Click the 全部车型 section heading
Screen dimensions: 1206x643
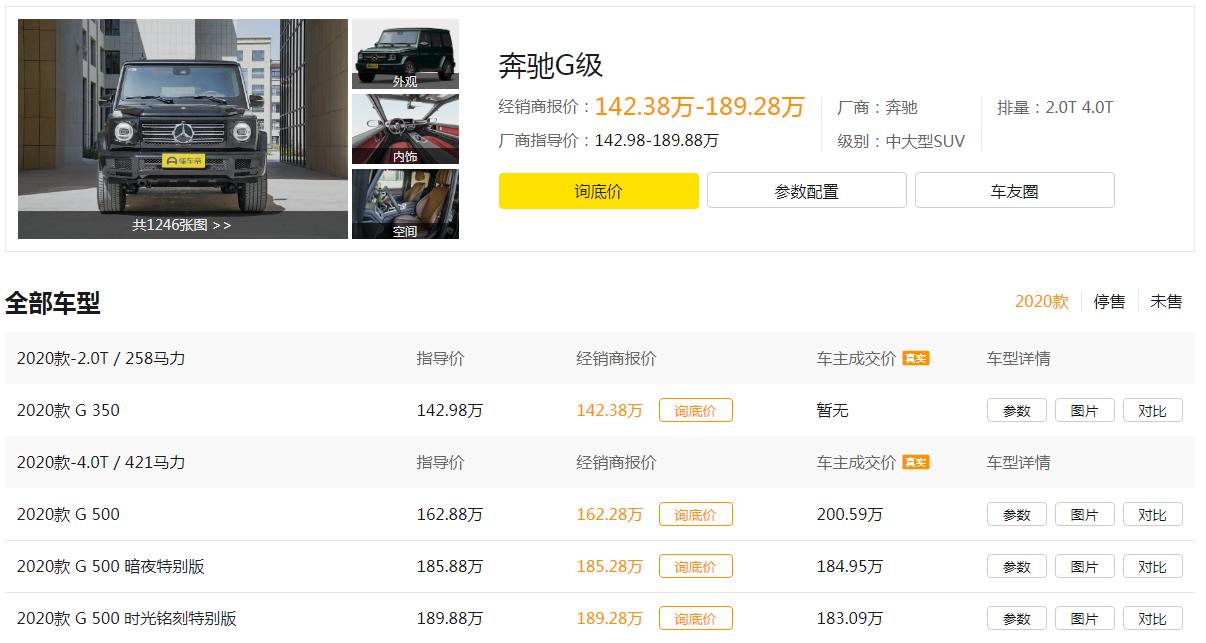(x=53, y=303)
